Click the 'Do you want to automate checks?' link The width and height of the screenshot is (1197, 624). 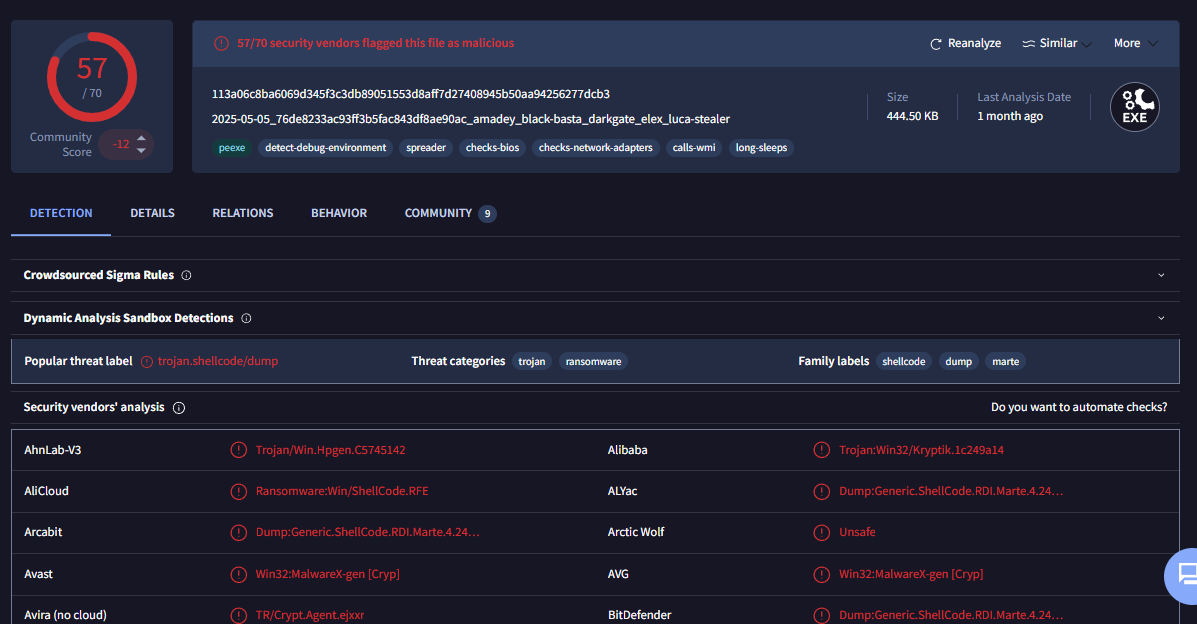click(1079, 407)
